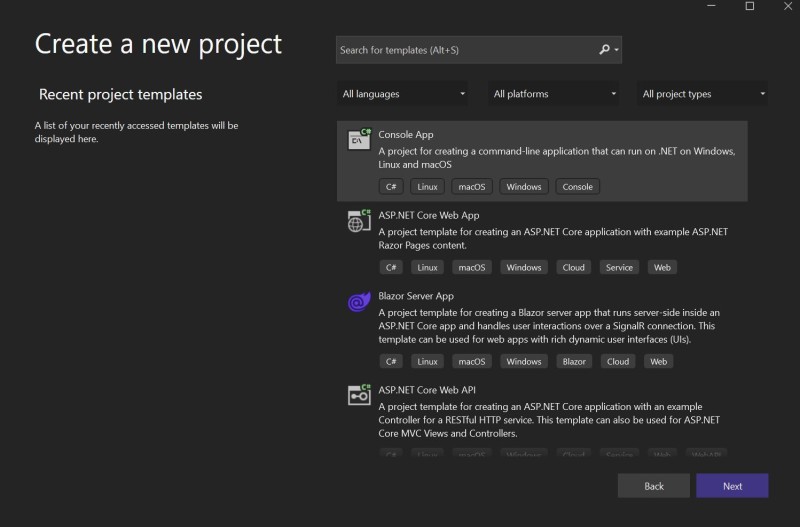
Task: Click the C# tag under ASP.NET Core Web App
Action: 391,267
